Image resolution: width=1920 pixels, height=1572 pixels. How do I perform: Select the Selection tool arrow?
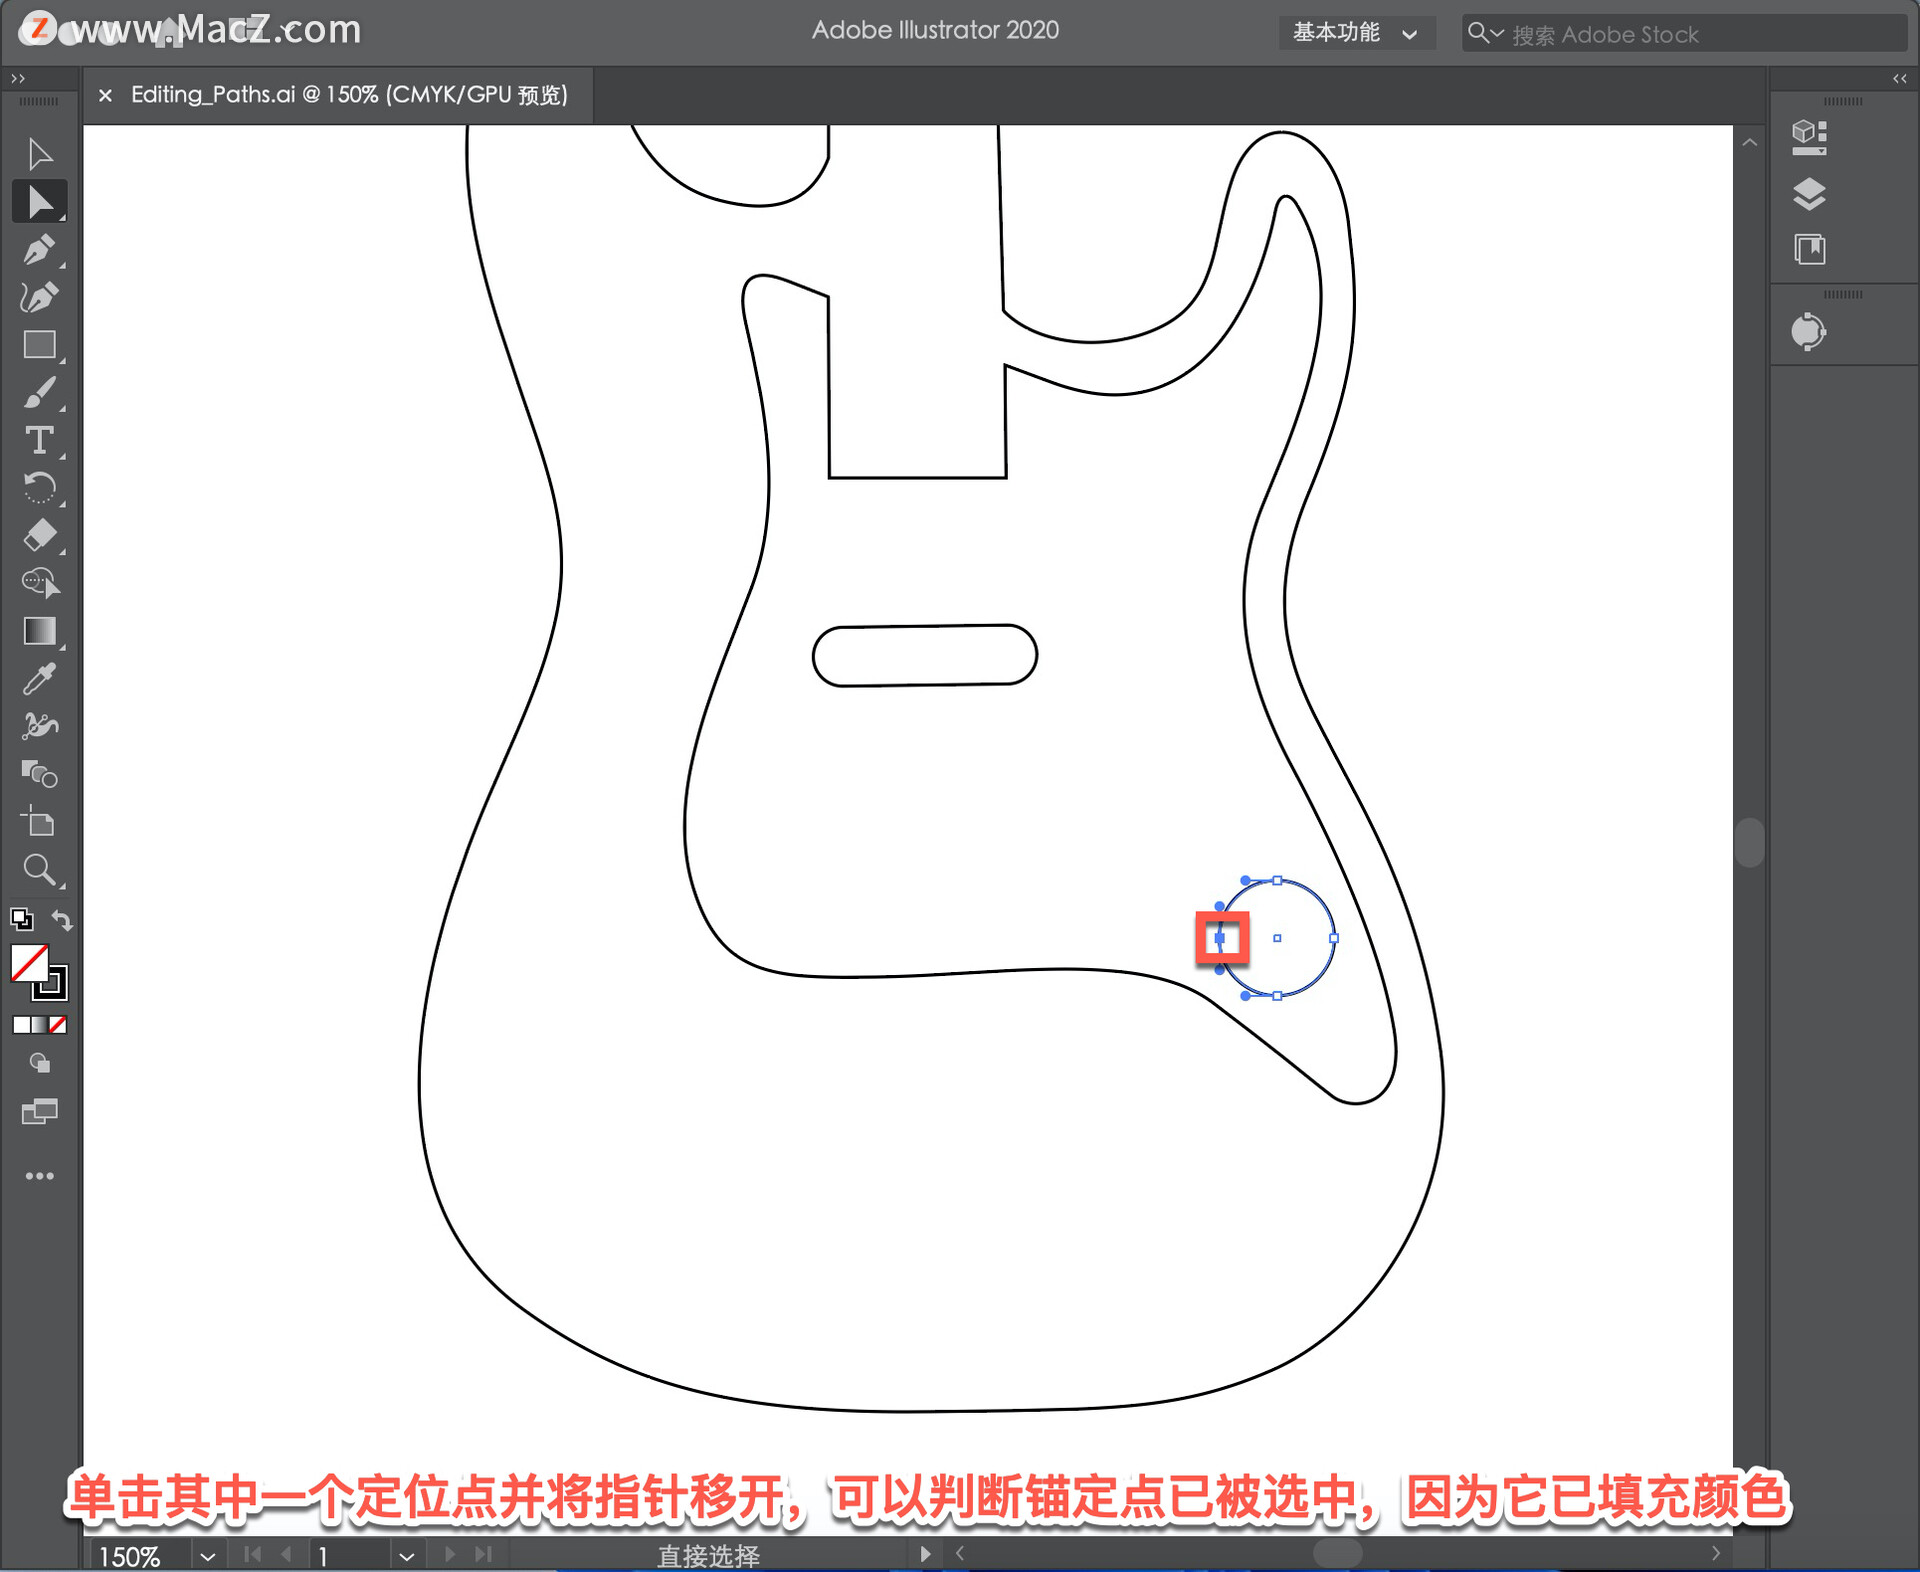pos(39,154)
